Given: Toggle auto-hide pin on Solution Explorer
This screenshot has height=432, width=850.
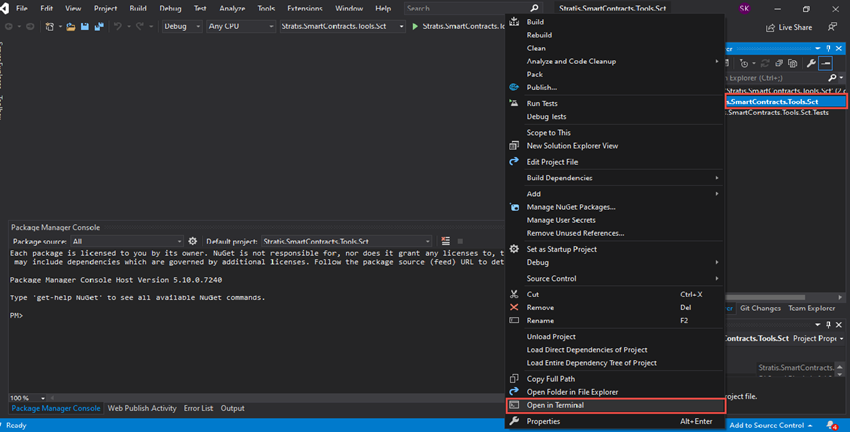Looking at the screenshot, I should click(x=830, y=48).
